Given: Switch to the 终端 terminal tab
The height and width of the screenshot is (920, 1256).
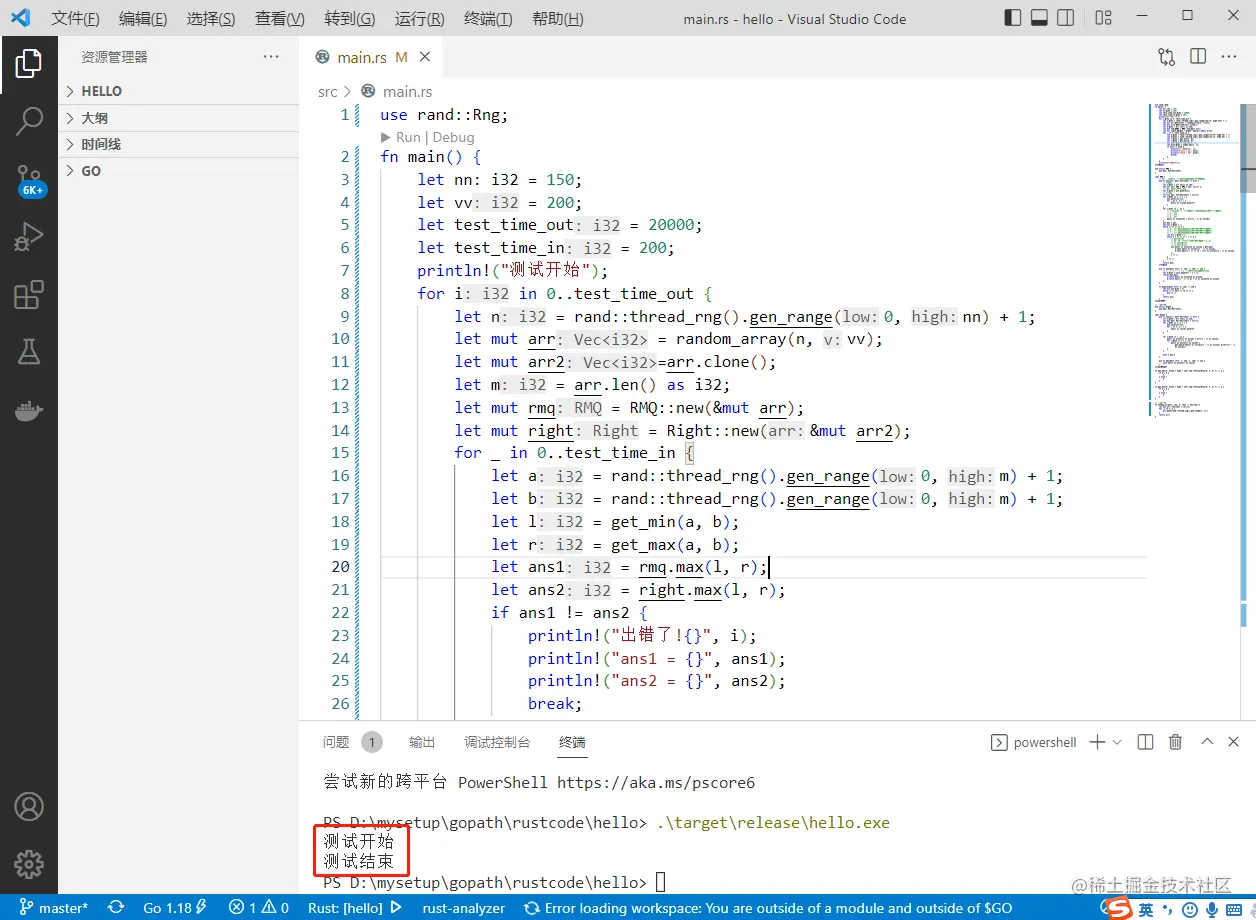Looking at the screenshot, I should pyautogui.click(x=572, y=742).
